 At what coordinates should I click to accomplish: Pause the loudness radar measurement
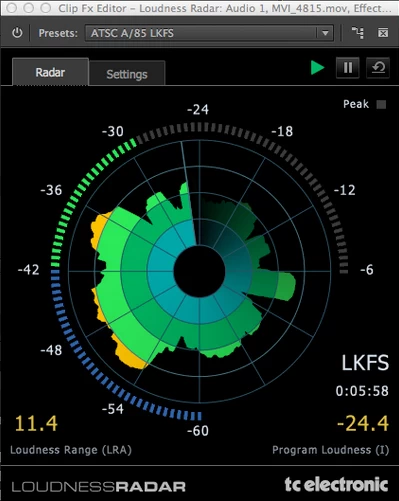pyautogui.click(x=348, y=68)
